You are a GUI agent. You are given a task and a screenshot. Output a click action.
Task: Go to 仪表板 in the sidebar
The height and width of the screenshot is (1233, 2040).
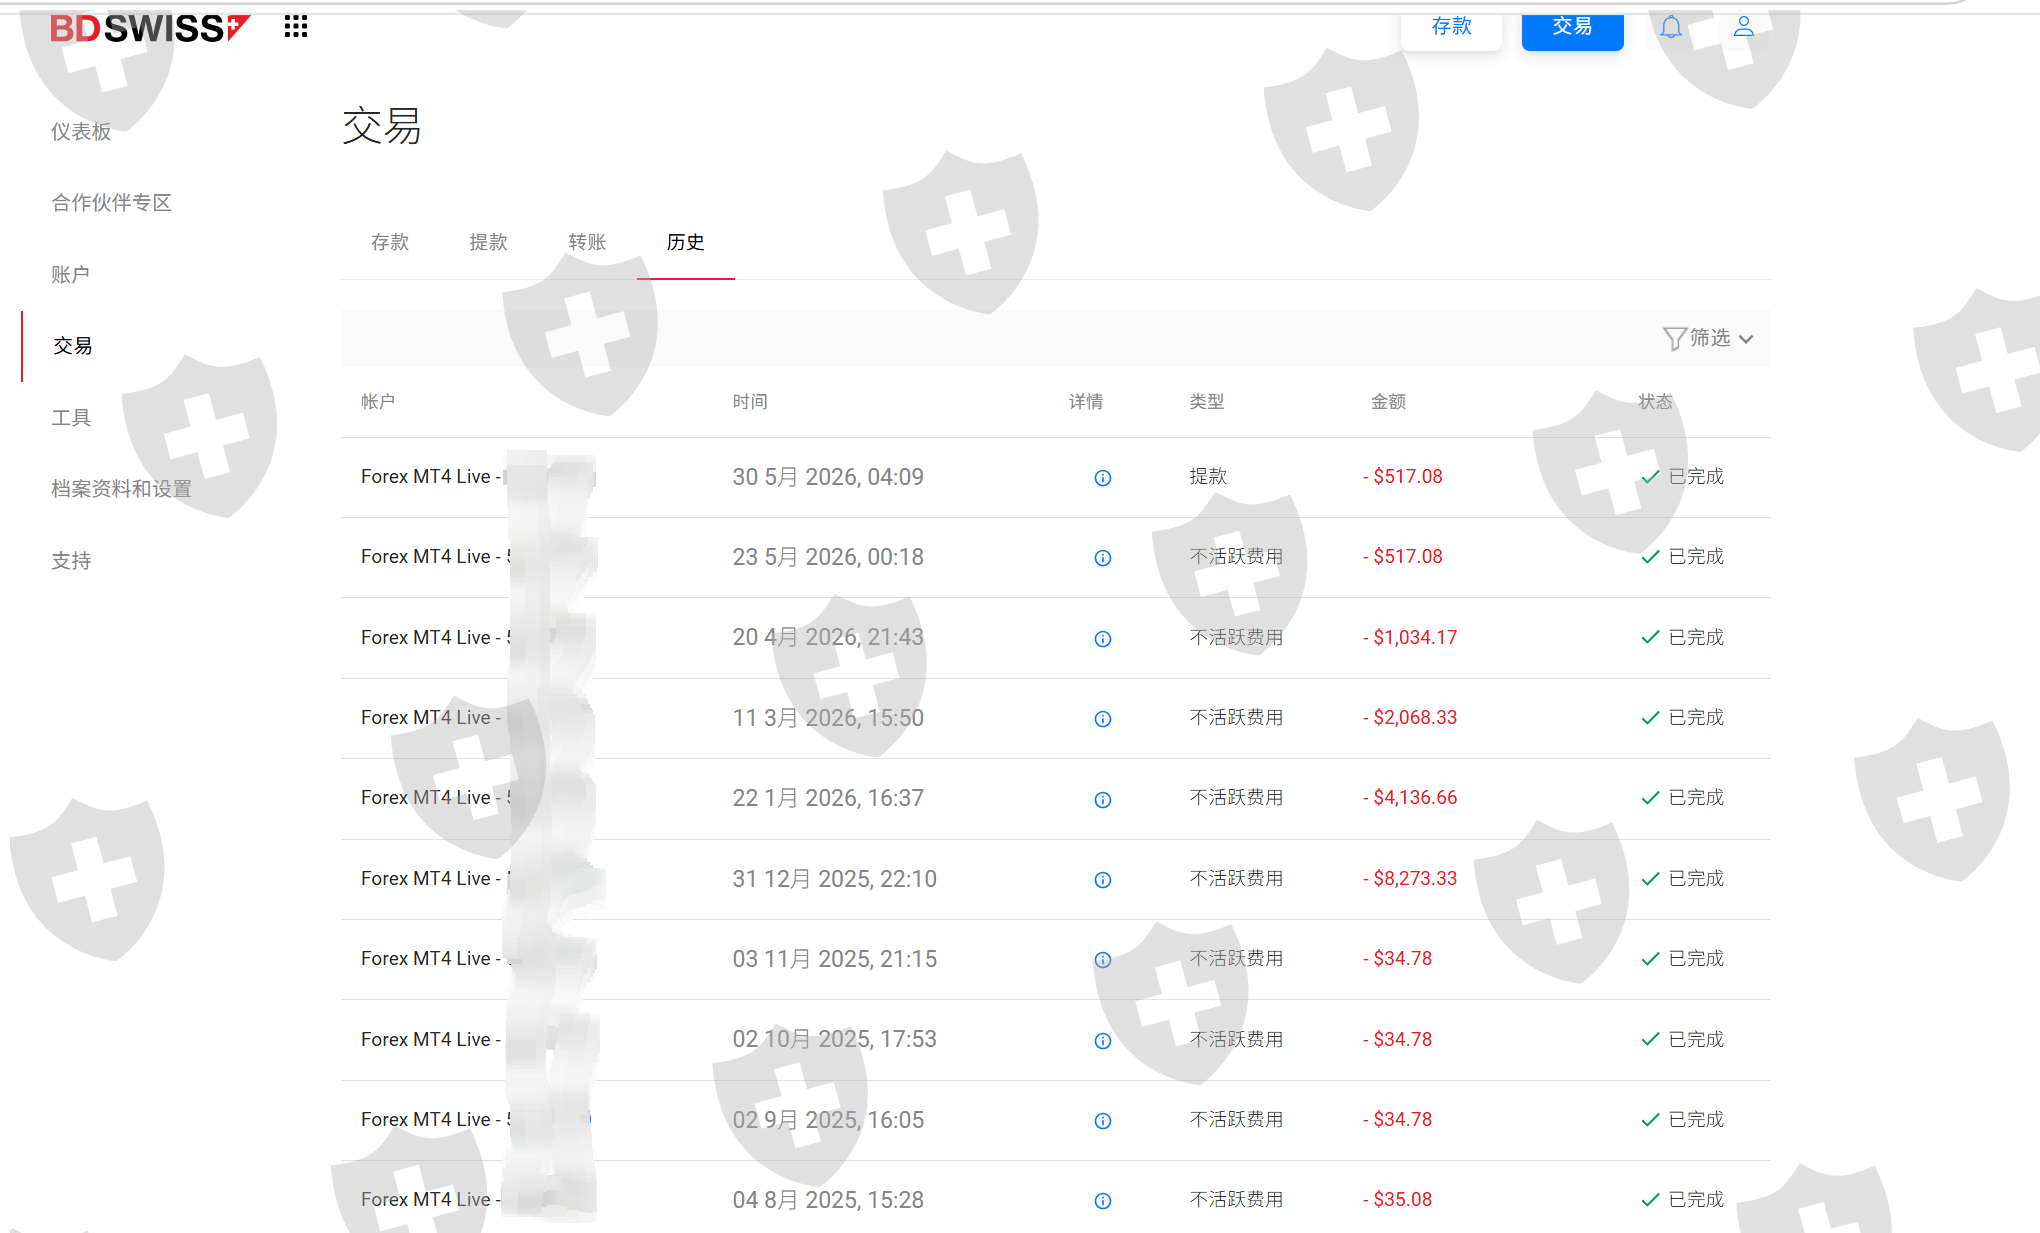point(81,131)
